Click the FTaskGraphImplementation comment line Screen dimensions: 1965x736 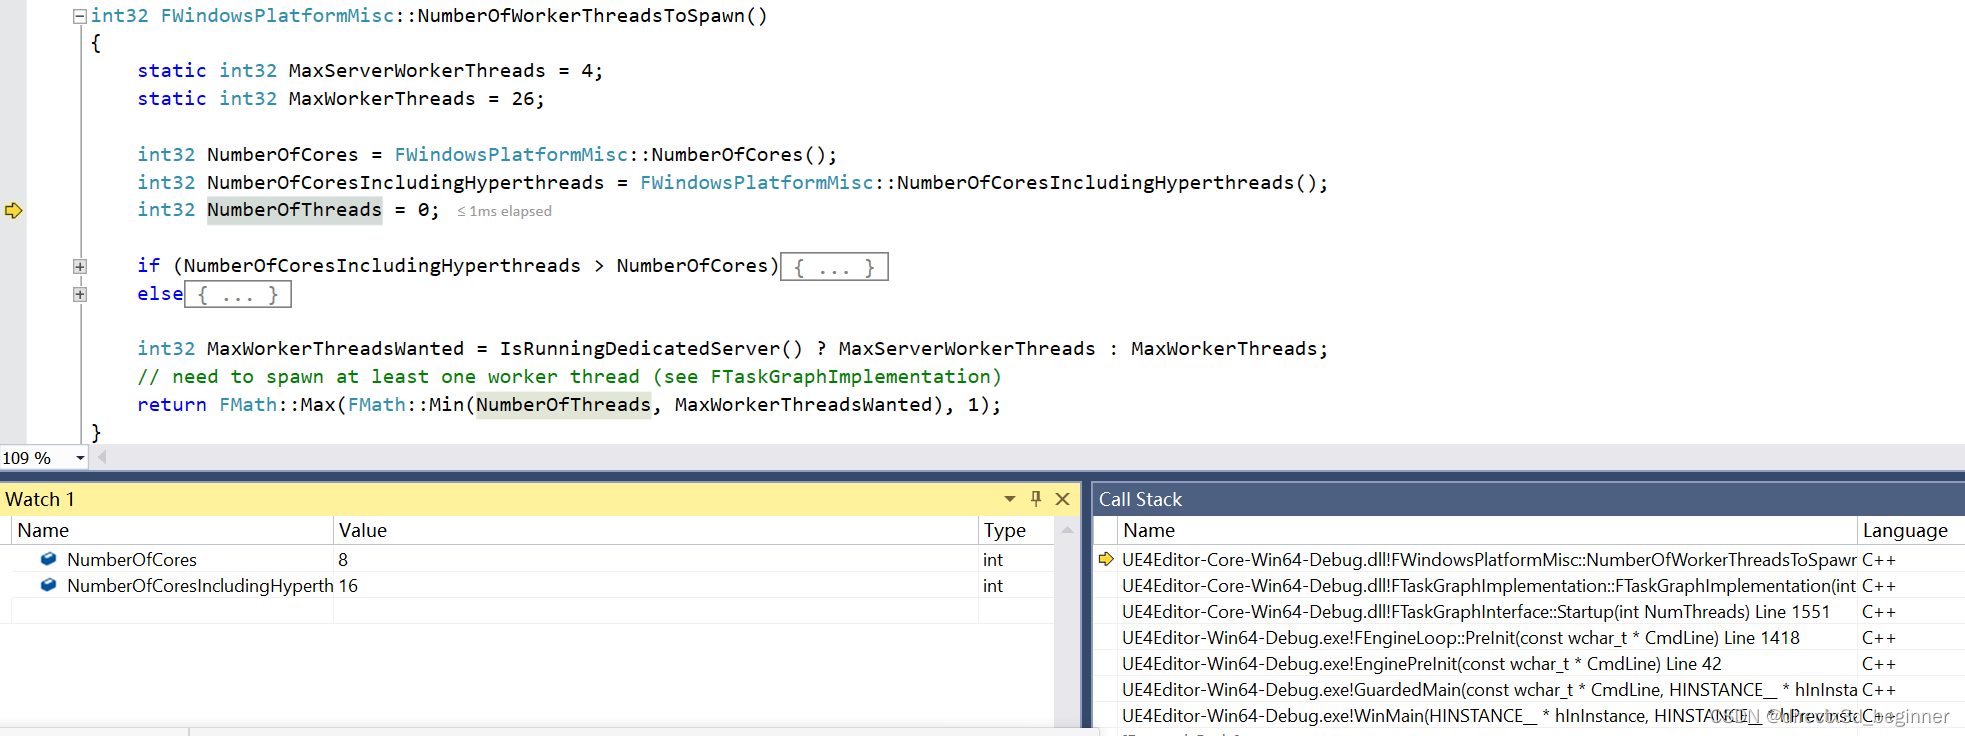tap(569, 377)
